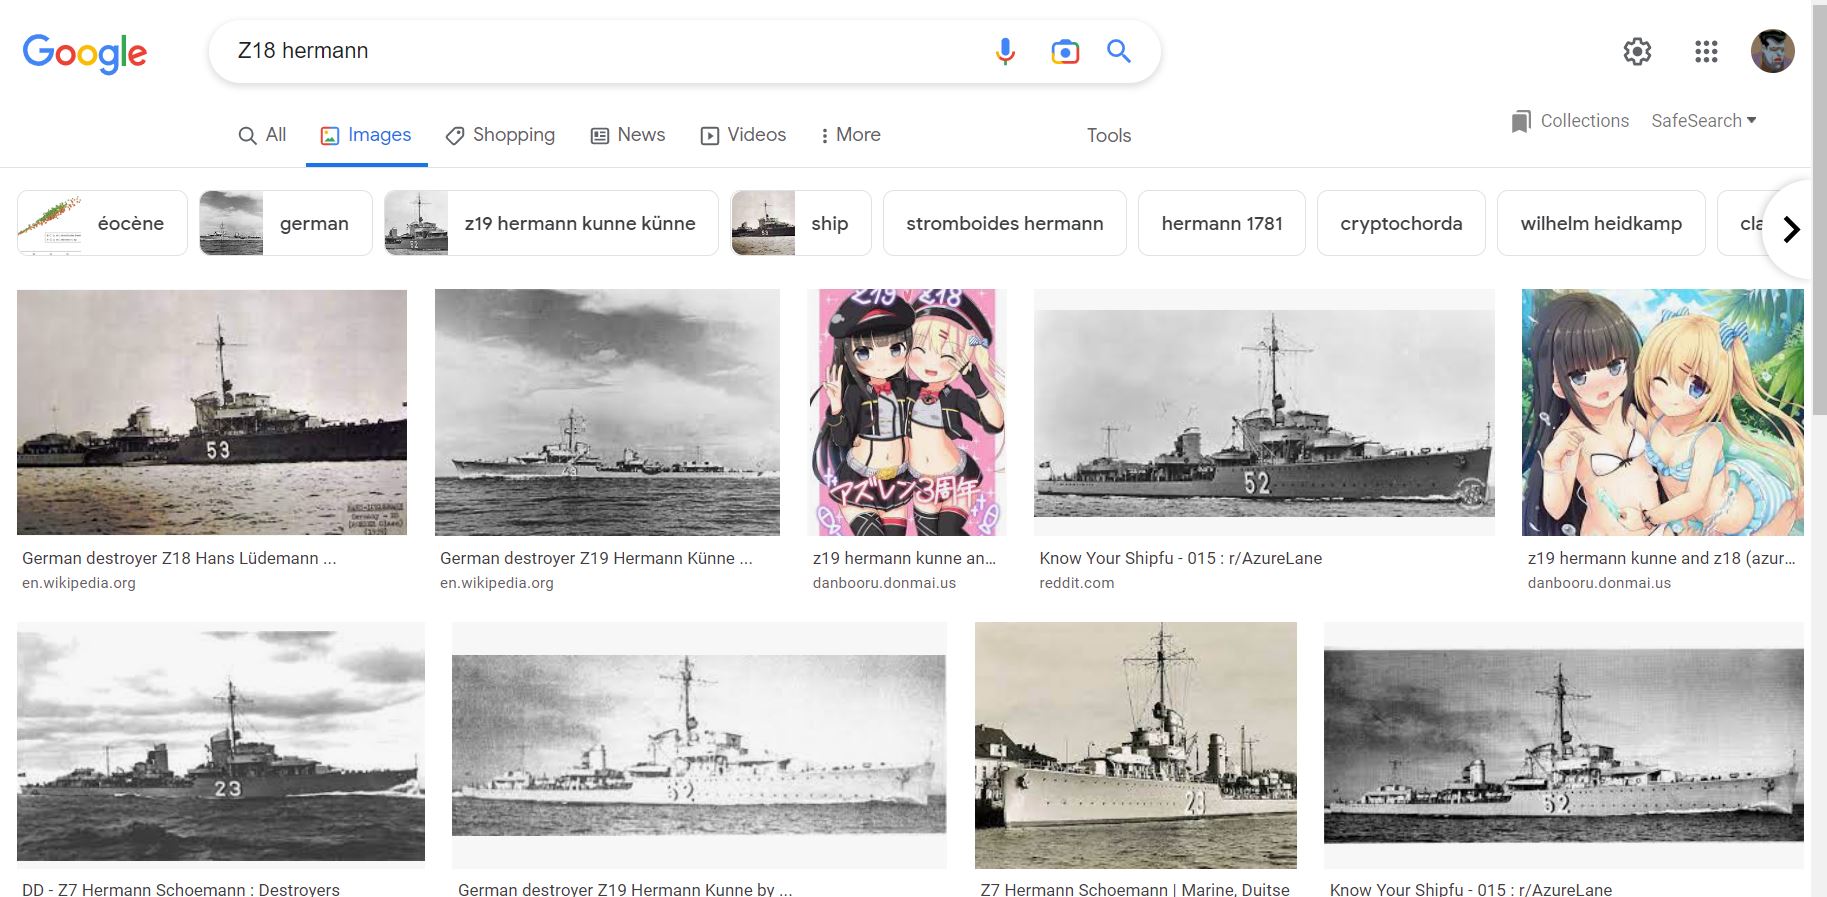Image resolution: width=1827 pixels, height=897 pixels.
Task: Switch to the Shopping tab
Action: [x=500, y=135]
